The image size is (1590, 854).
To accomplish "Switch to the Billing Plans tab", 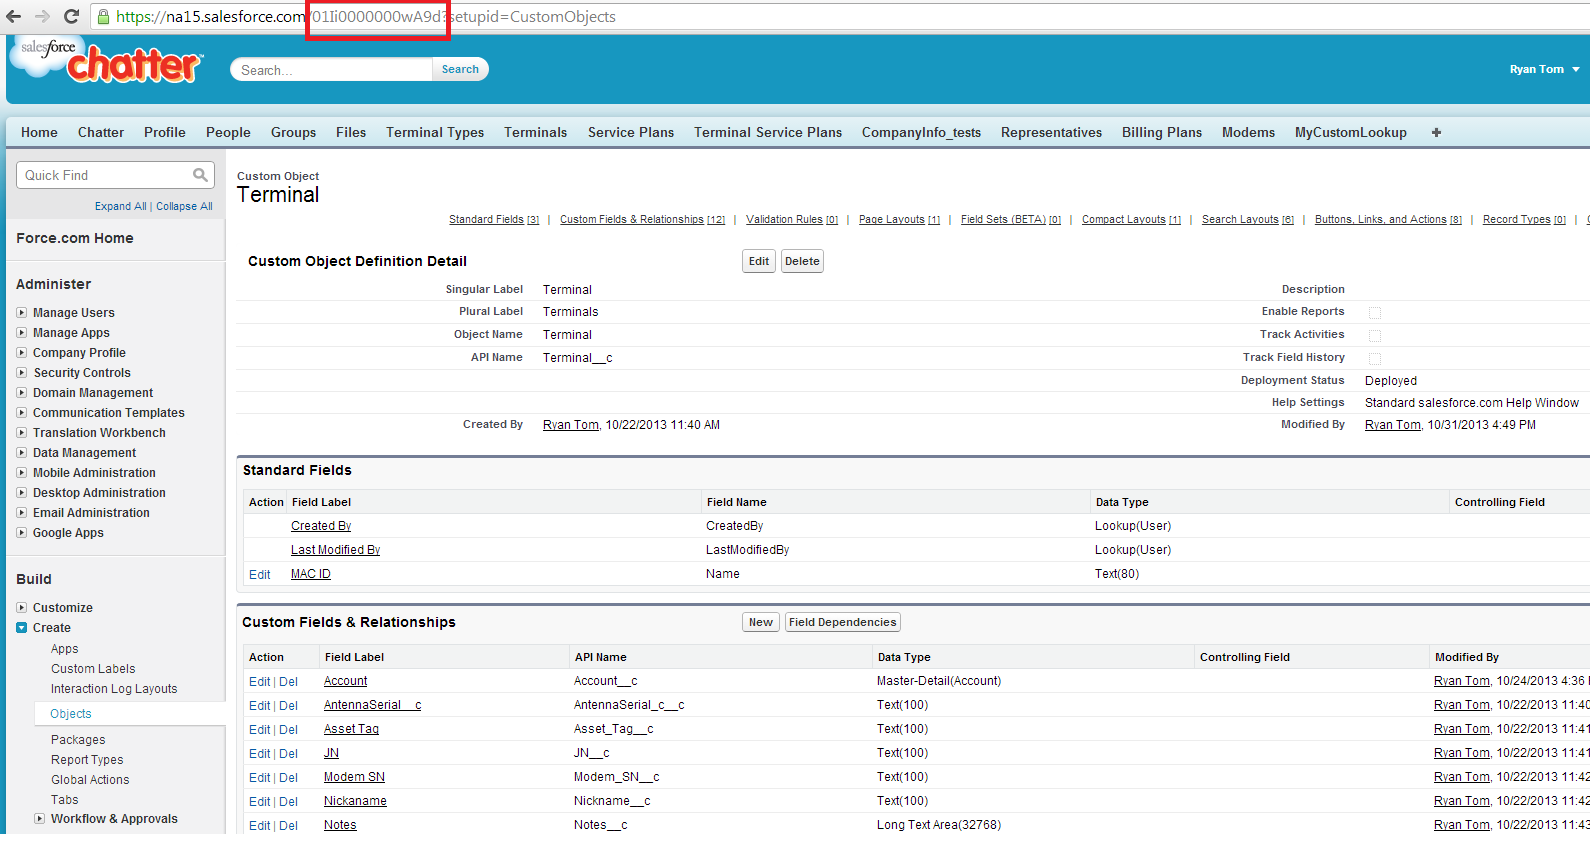I will [1161, 132].
